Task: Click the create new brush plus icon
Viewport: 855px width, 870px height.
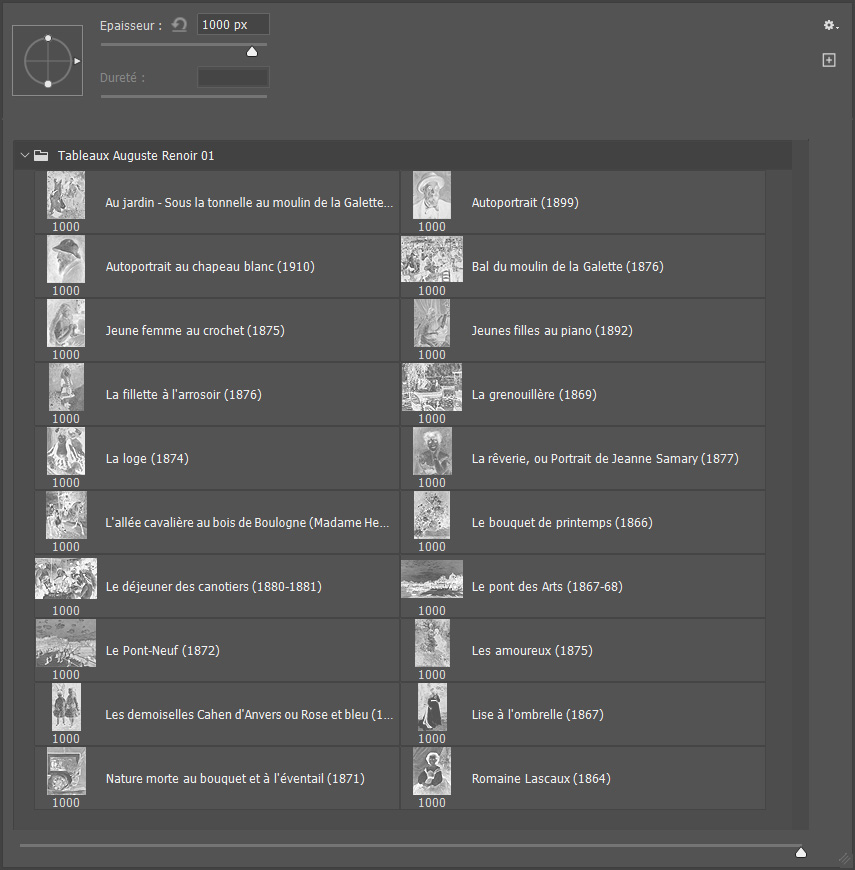Action: [829, 61]
